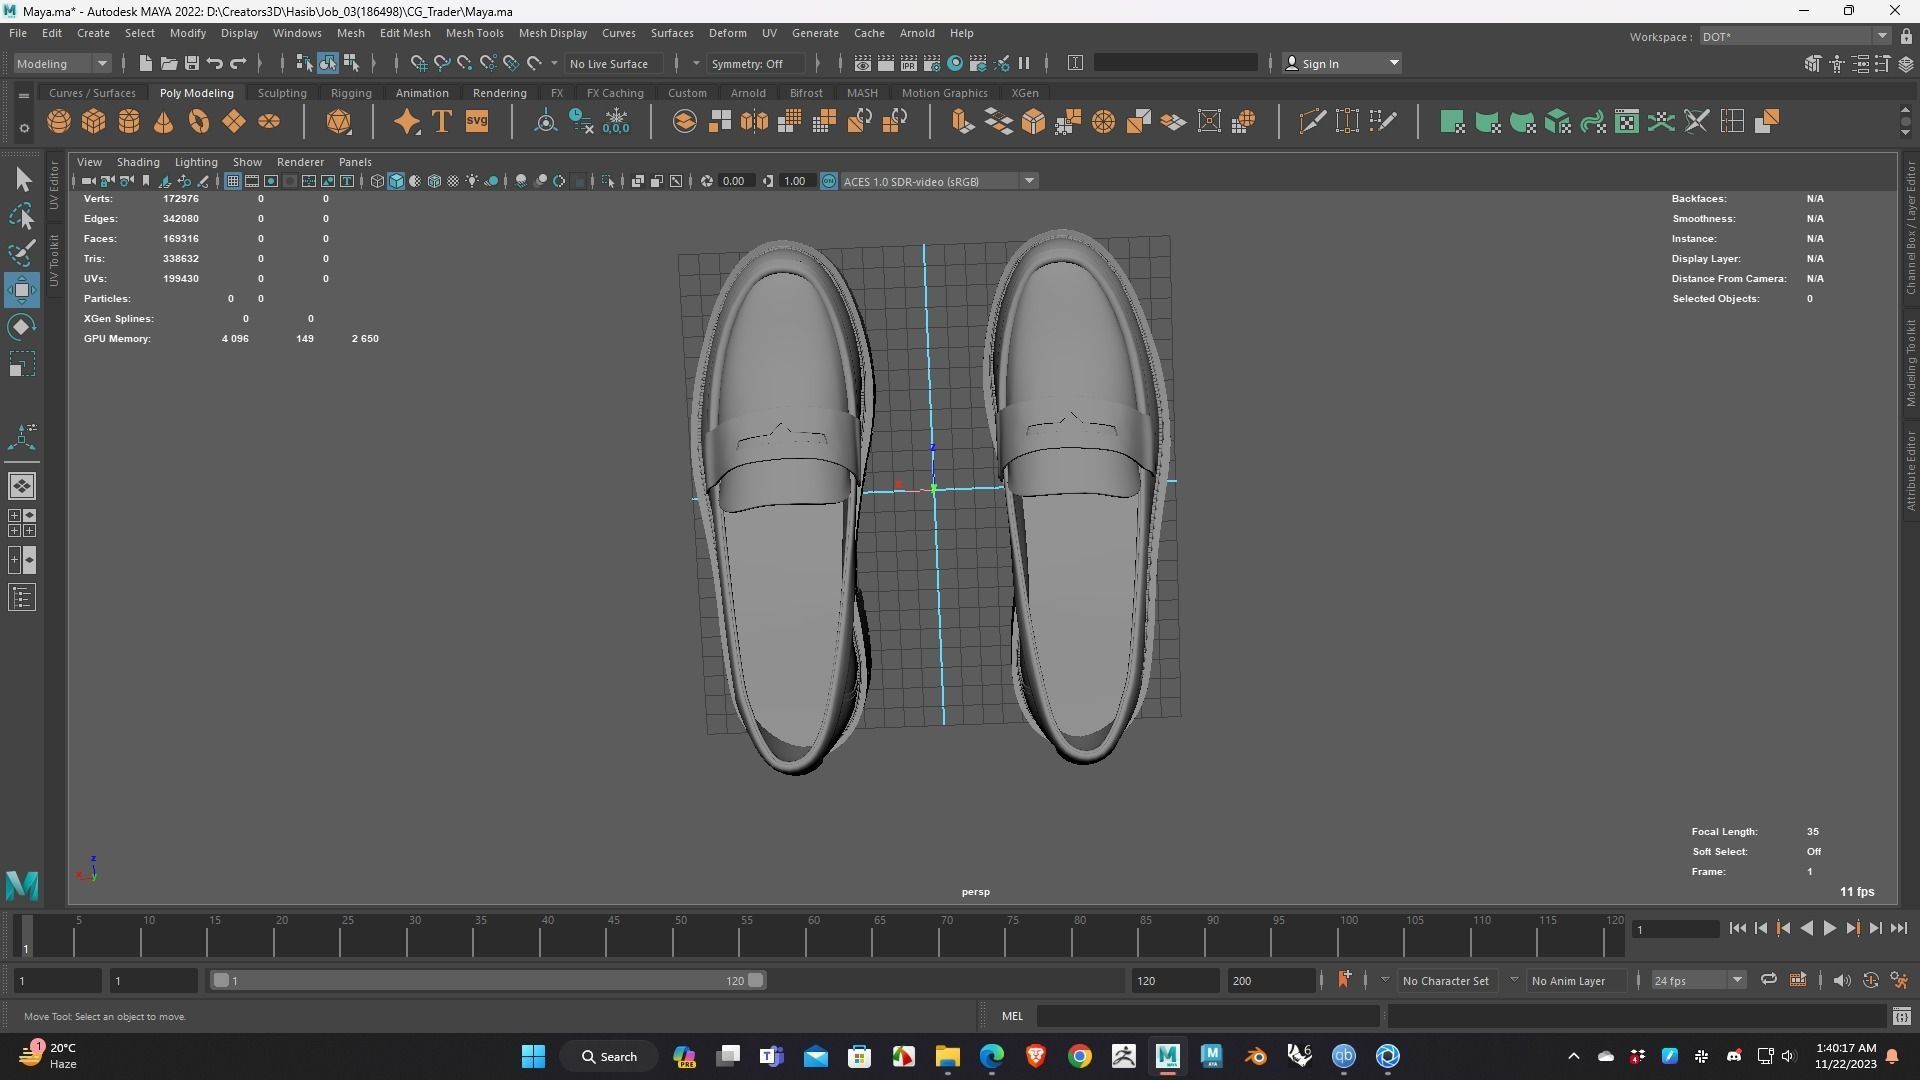Click the time slider bookmark icon
Viewport: 1920px width, 1080px height.
(x=1344, y=979)
